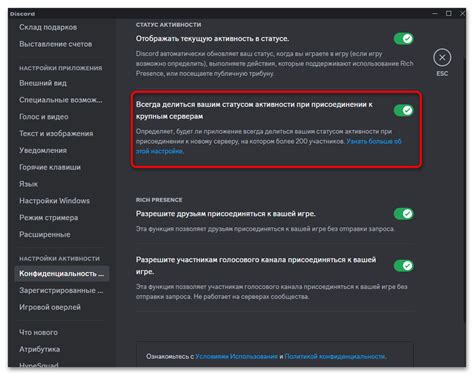Click 'Отображать текущую активность в статусе' heading
The height and width of the screenshot is (375, 474).
pyautogui.click(x=212, y=39)
